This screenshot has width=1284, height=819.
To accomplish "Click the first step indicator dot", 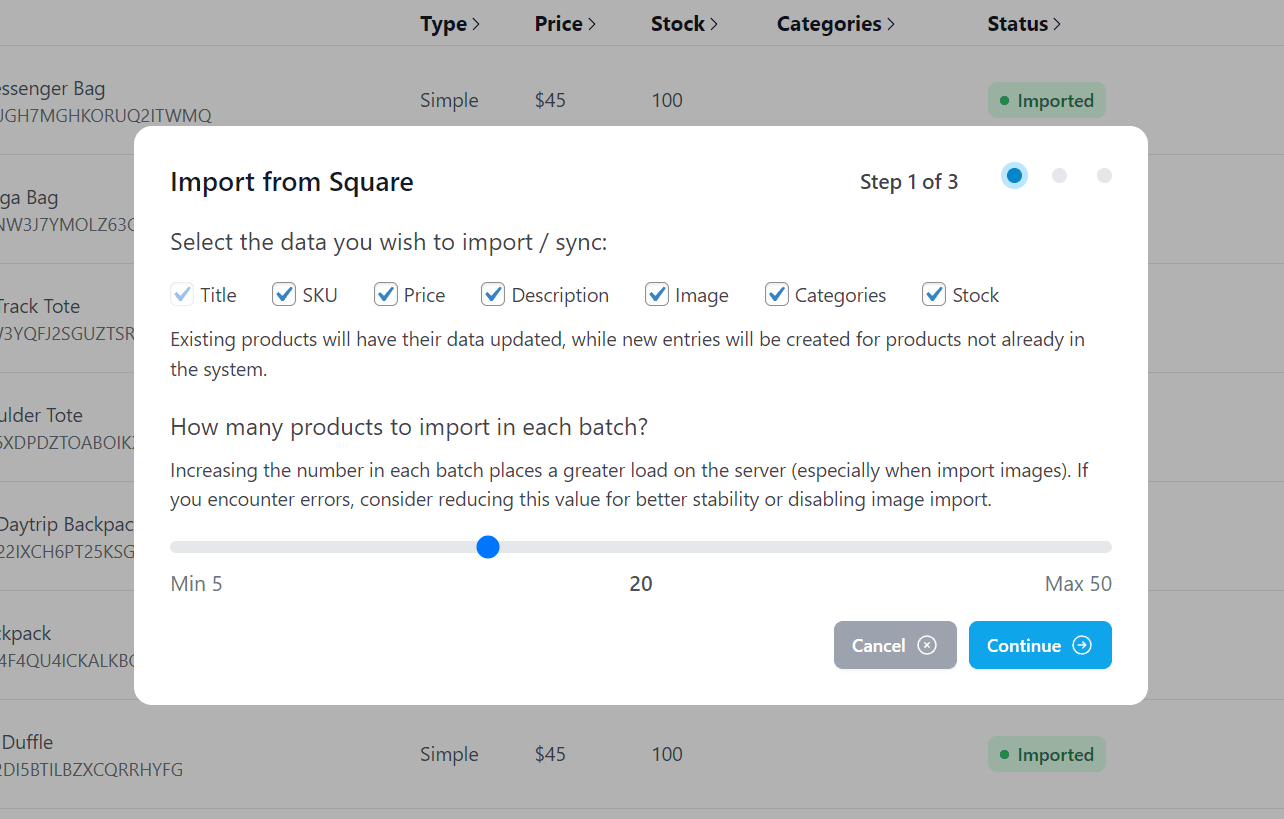I will (1014, 176).
